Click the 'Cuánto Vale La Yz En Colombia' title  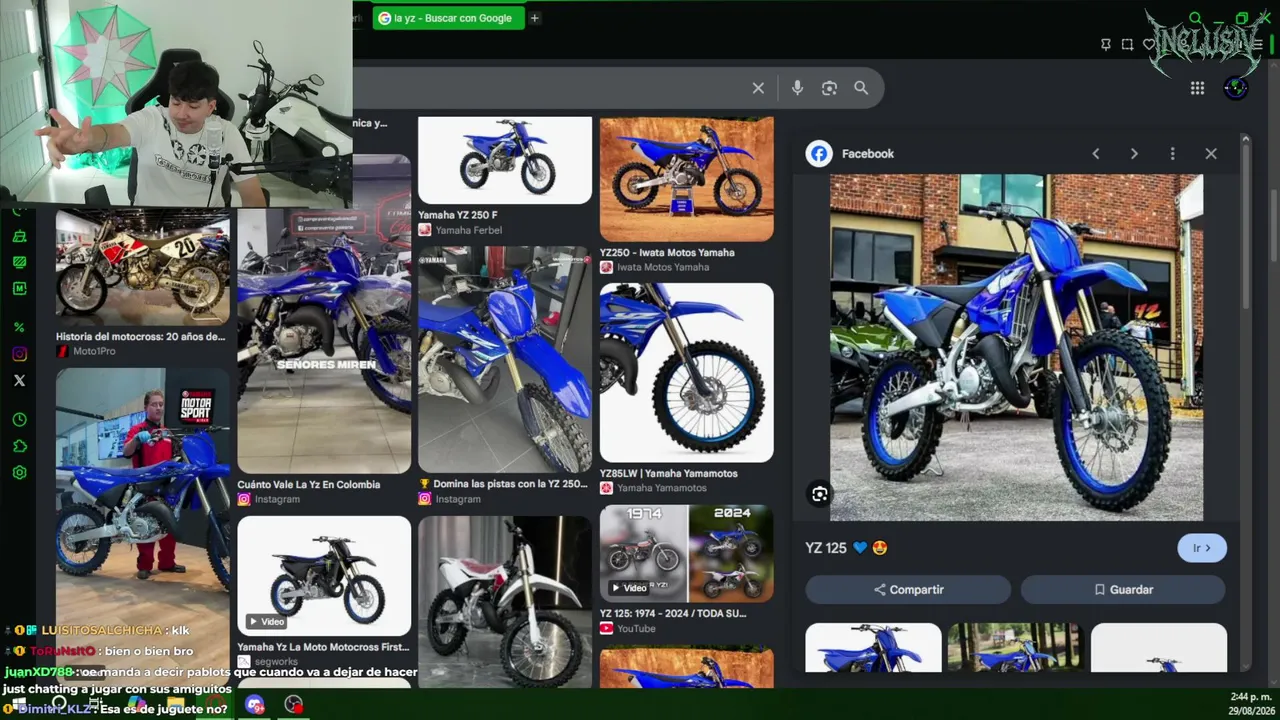(309, 485)
